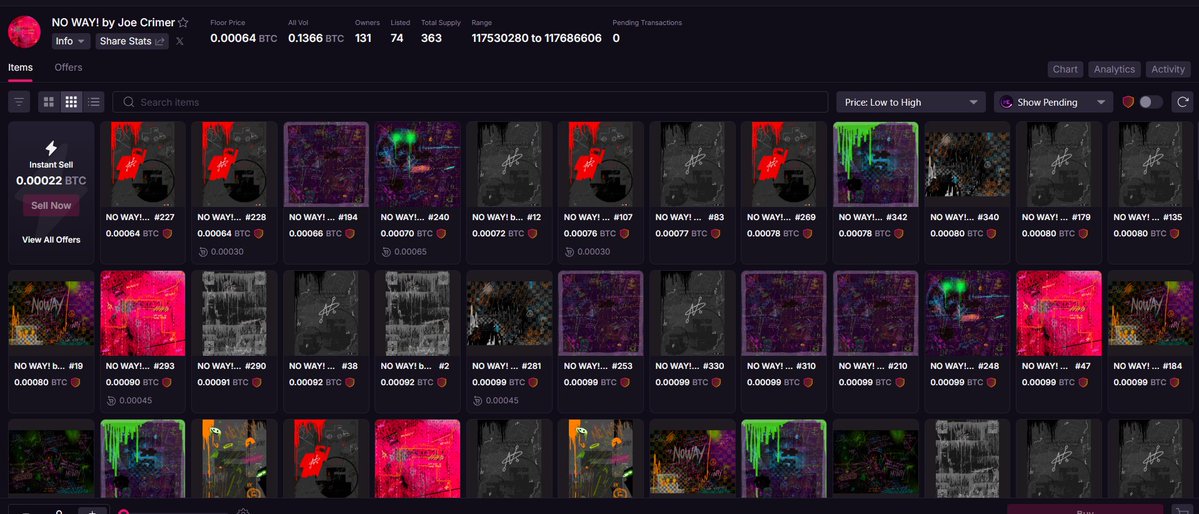This screenshot has height=514, width=1199.
Task: Click the Total Supply value 363
Action: [x=431, y=38]
